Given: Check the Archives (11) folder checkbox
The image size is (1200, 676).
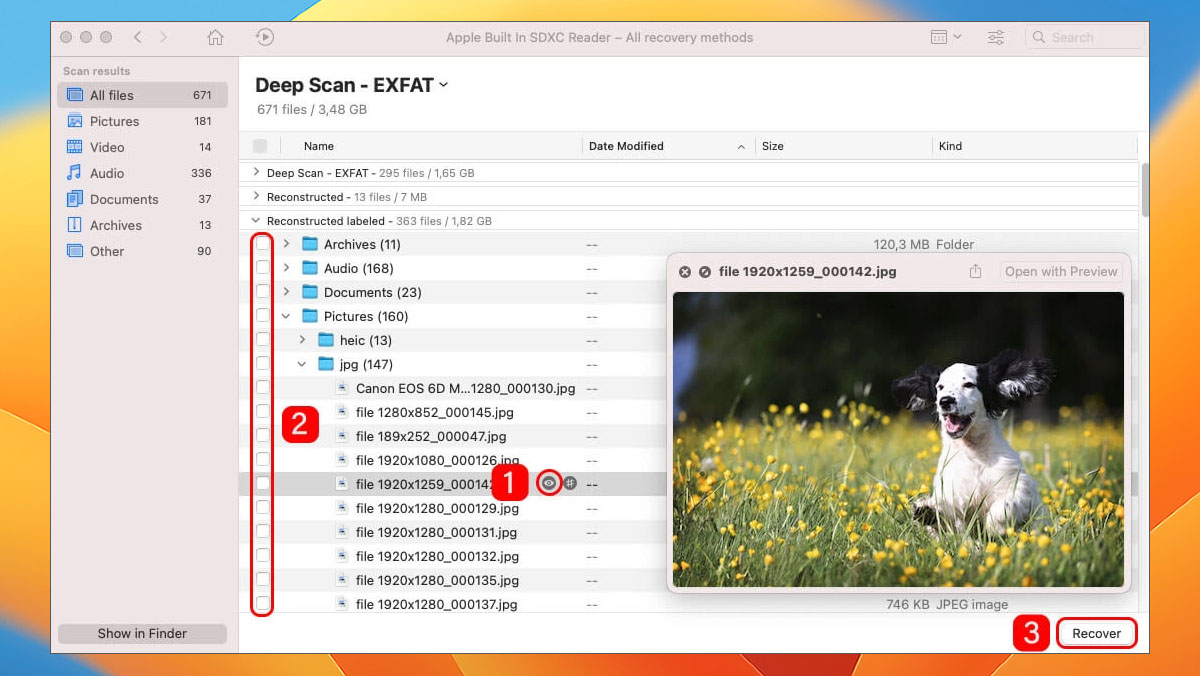Looking at the screenshot, I should click(x=262, y=244).
